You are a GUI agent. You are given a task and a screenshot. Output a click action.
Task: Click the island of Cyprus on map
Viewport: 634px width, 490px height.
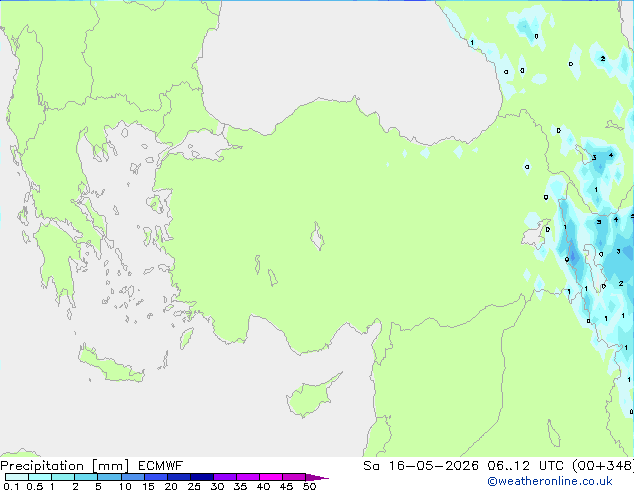(311, 396)
